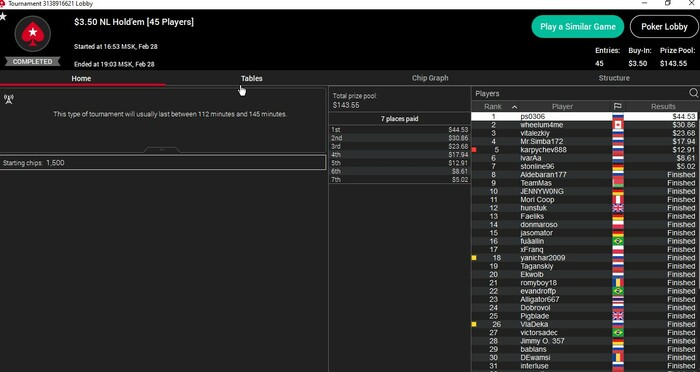Select player bablans row
The image size is (700, 372).
click(x=584, y=349)
